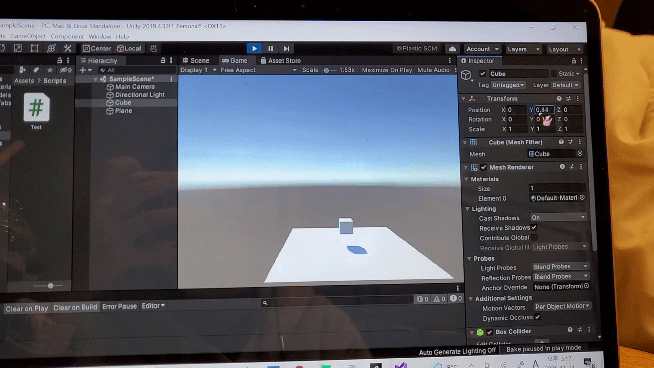Open Mesh field object picker circle
Image resolution: width=654 pixels, height=368 pixels.
(x=580, y=154)
